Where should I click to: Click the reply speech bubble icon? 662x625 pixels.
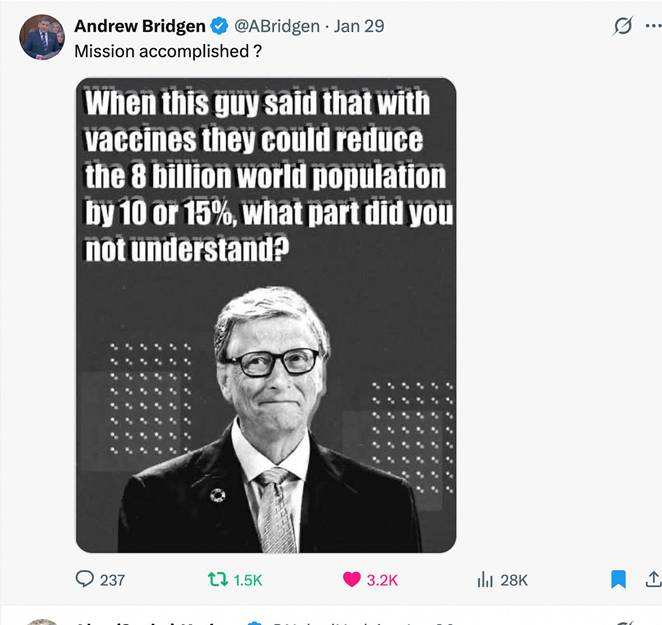pyautogui.click(x=84, y=579)
